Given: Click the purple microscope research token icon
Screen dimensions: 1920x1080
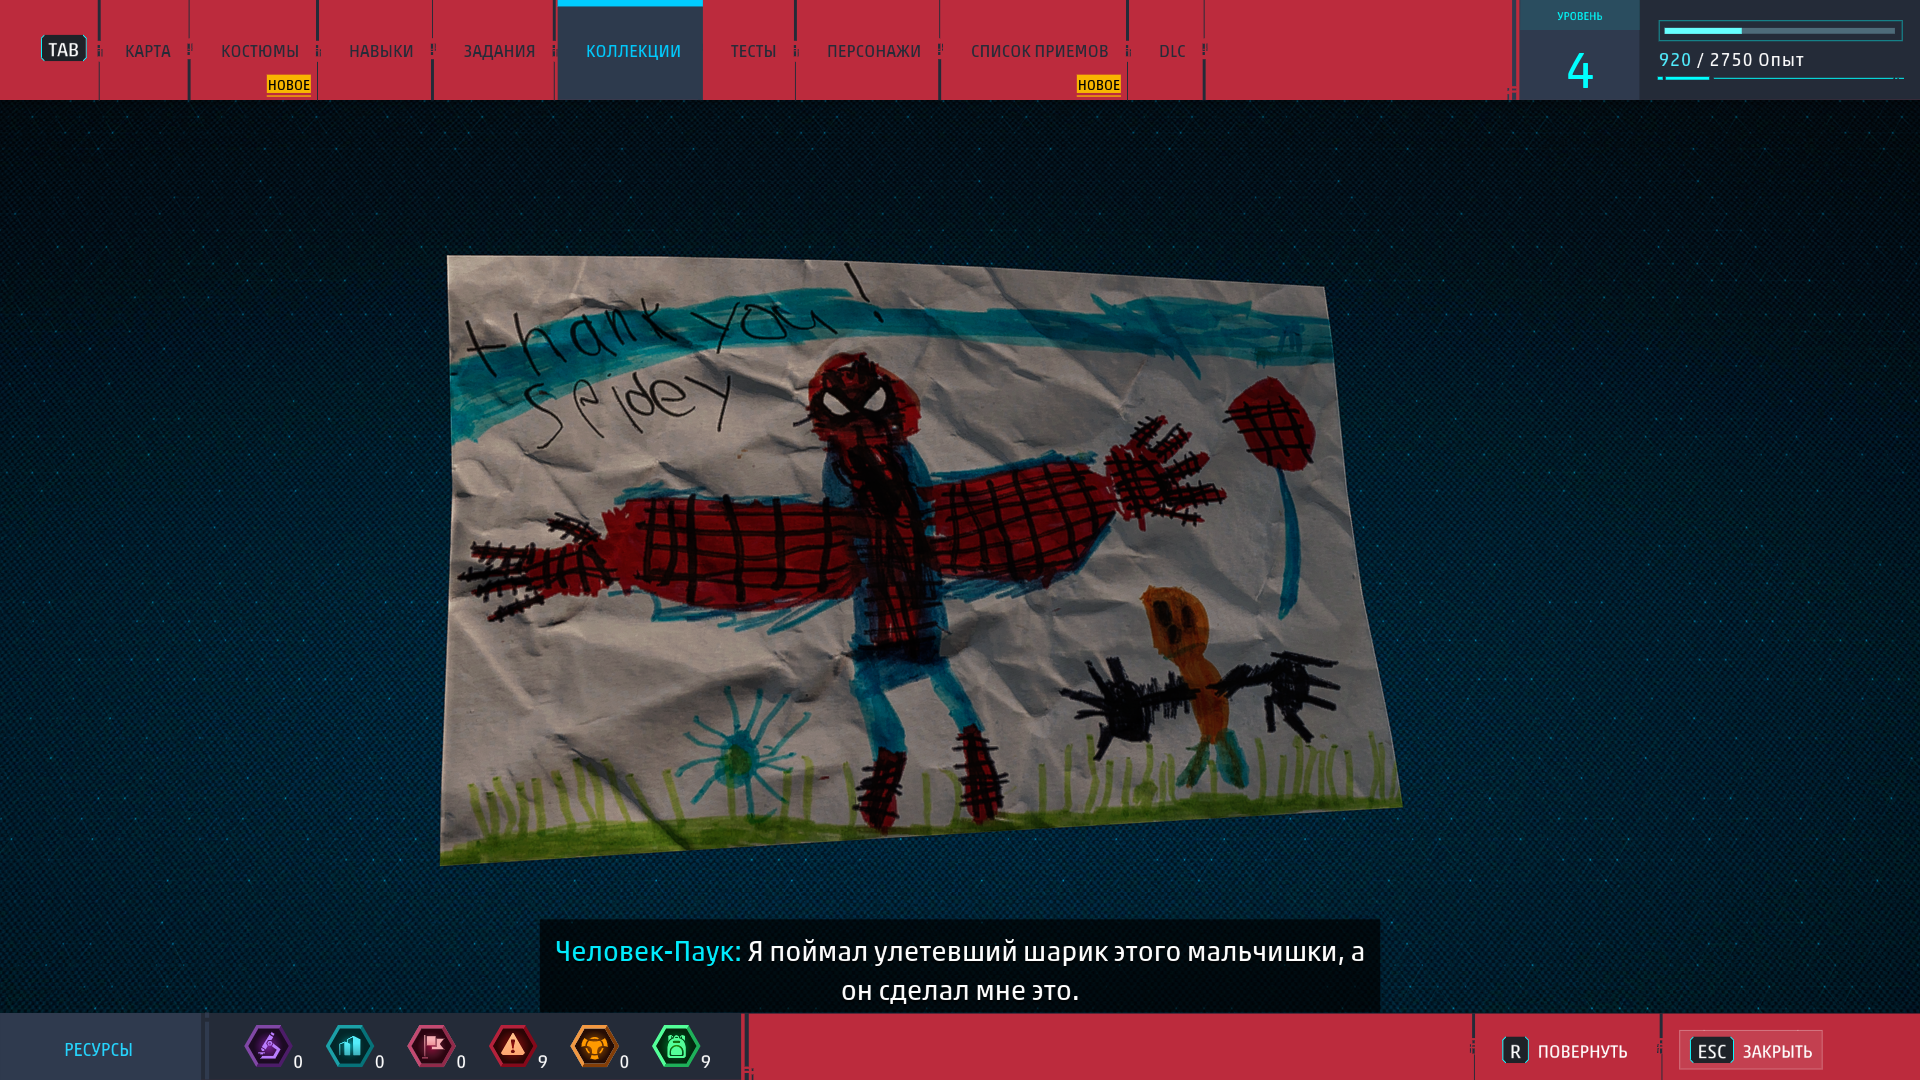Looking at the screenshot, I should click(268, 1047).
